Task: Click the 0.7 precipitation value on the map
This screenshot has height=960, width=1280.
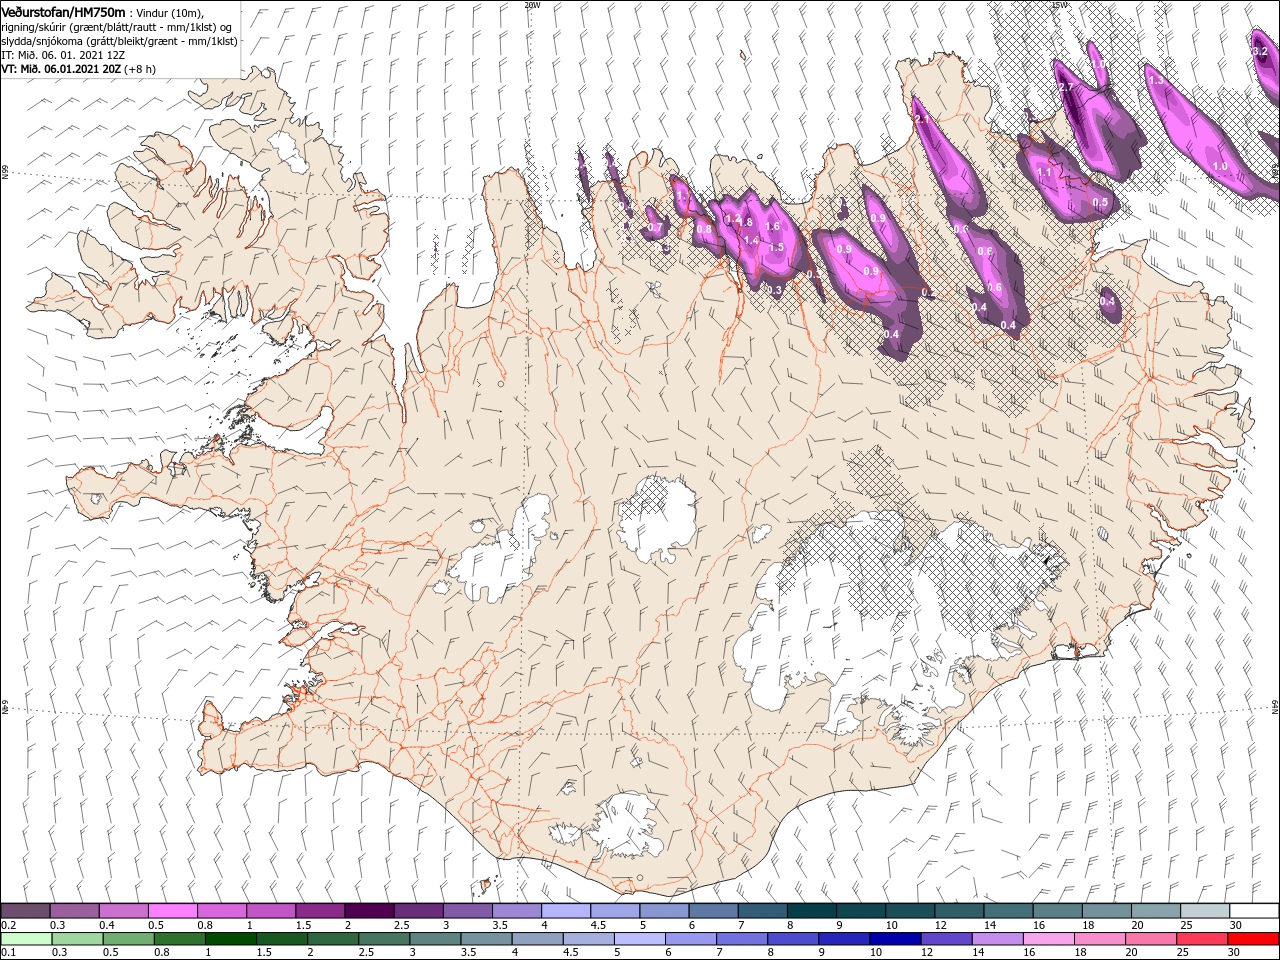Action: [656, 228]
